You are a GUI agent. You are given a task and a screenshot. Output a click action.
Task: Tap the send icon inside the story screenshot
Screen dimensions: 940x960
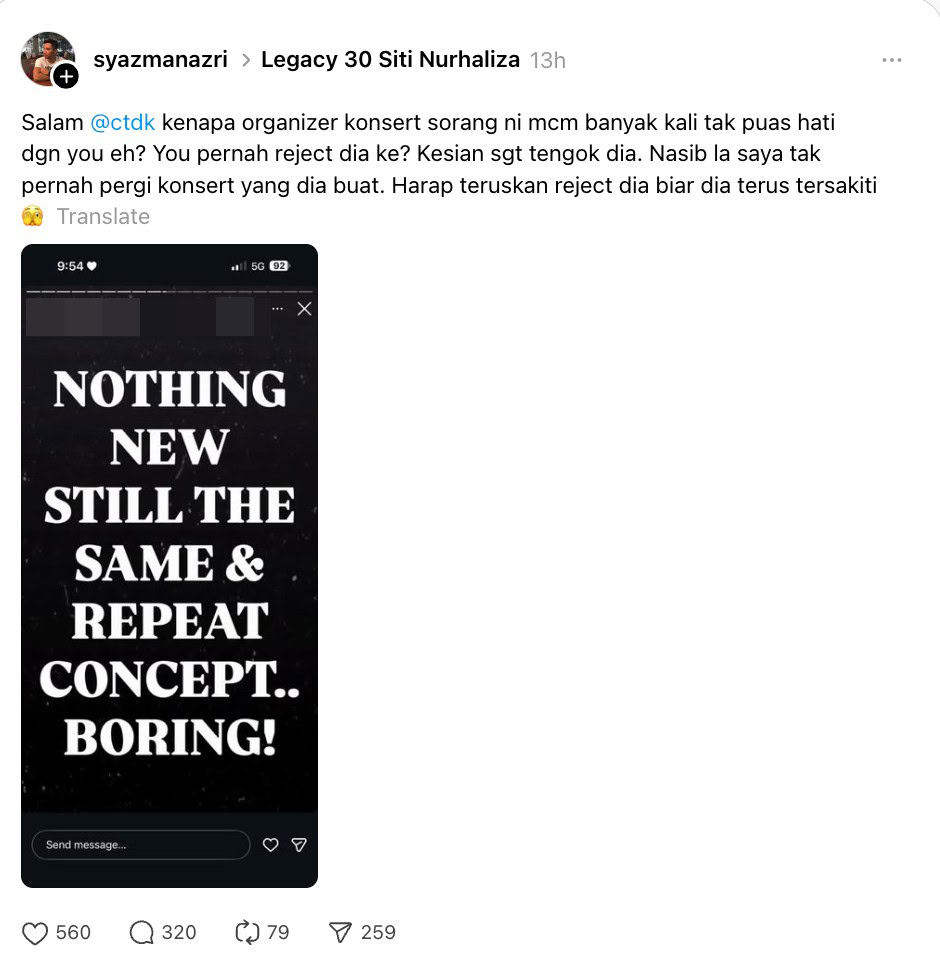coord(299,845)
